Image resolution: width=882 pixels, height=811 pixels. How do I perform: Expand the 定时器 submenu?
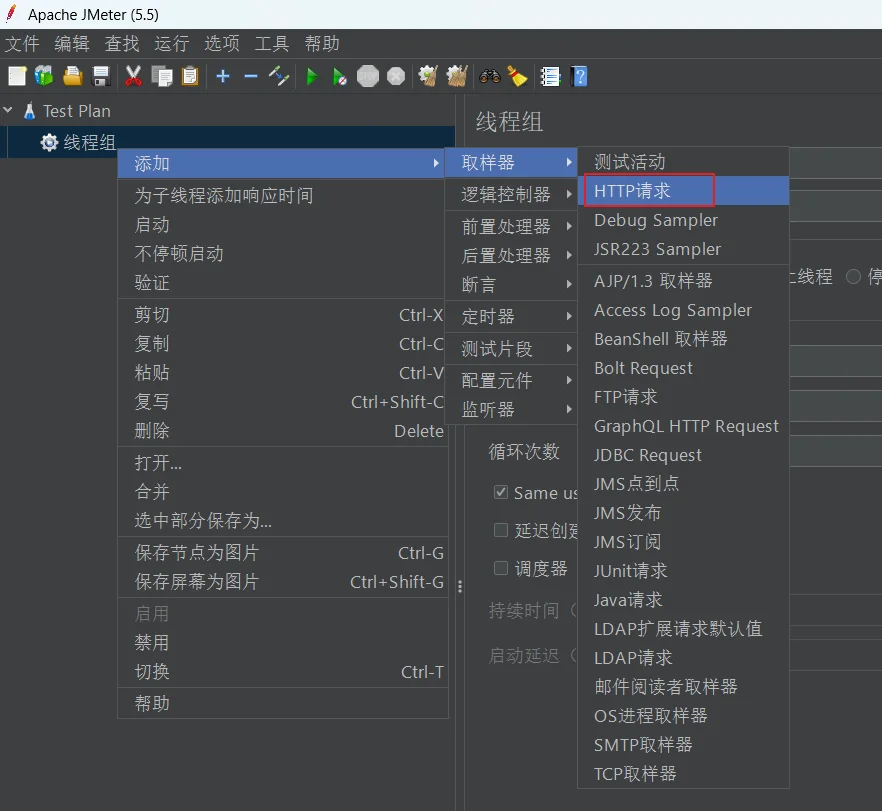coord(511,317)
